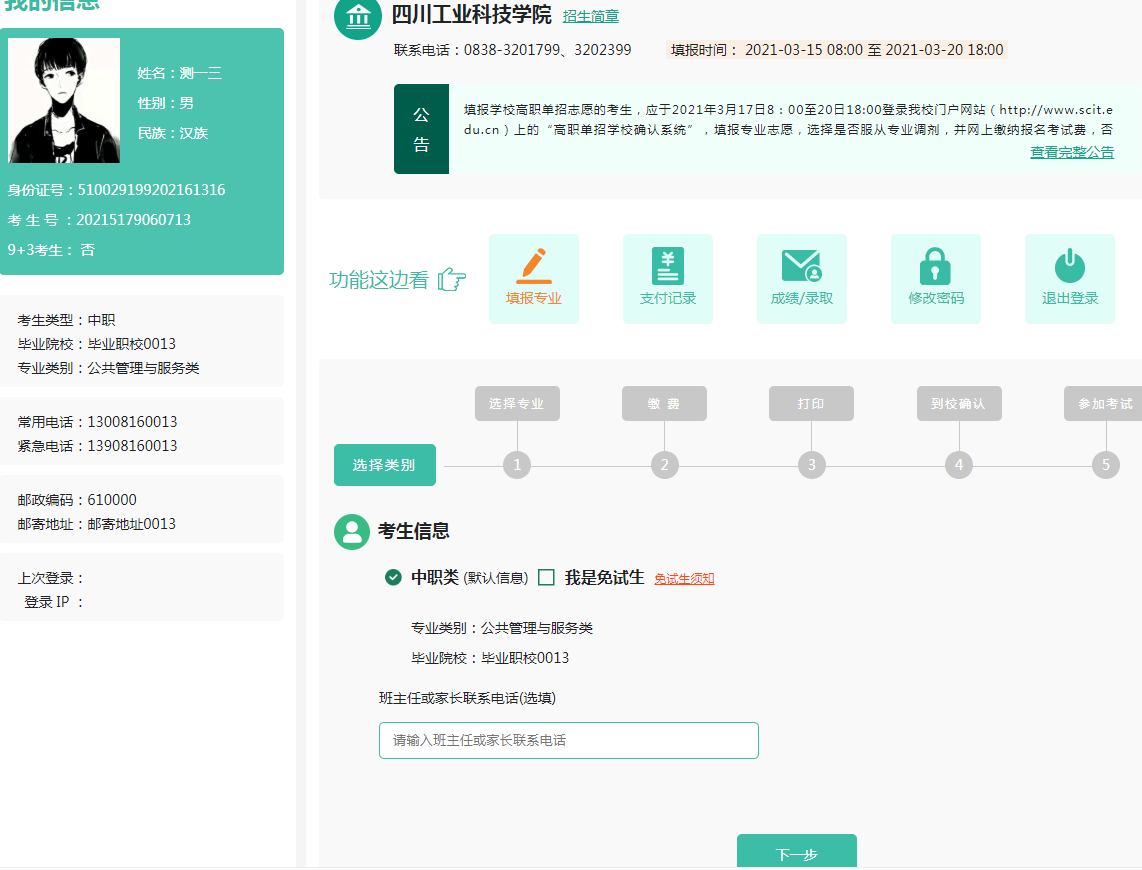The height and width of the screenshot is (870, 1142).
Task: Open 查看完整公告 link
Action: pyautogui.click(x=1072, y=152)
